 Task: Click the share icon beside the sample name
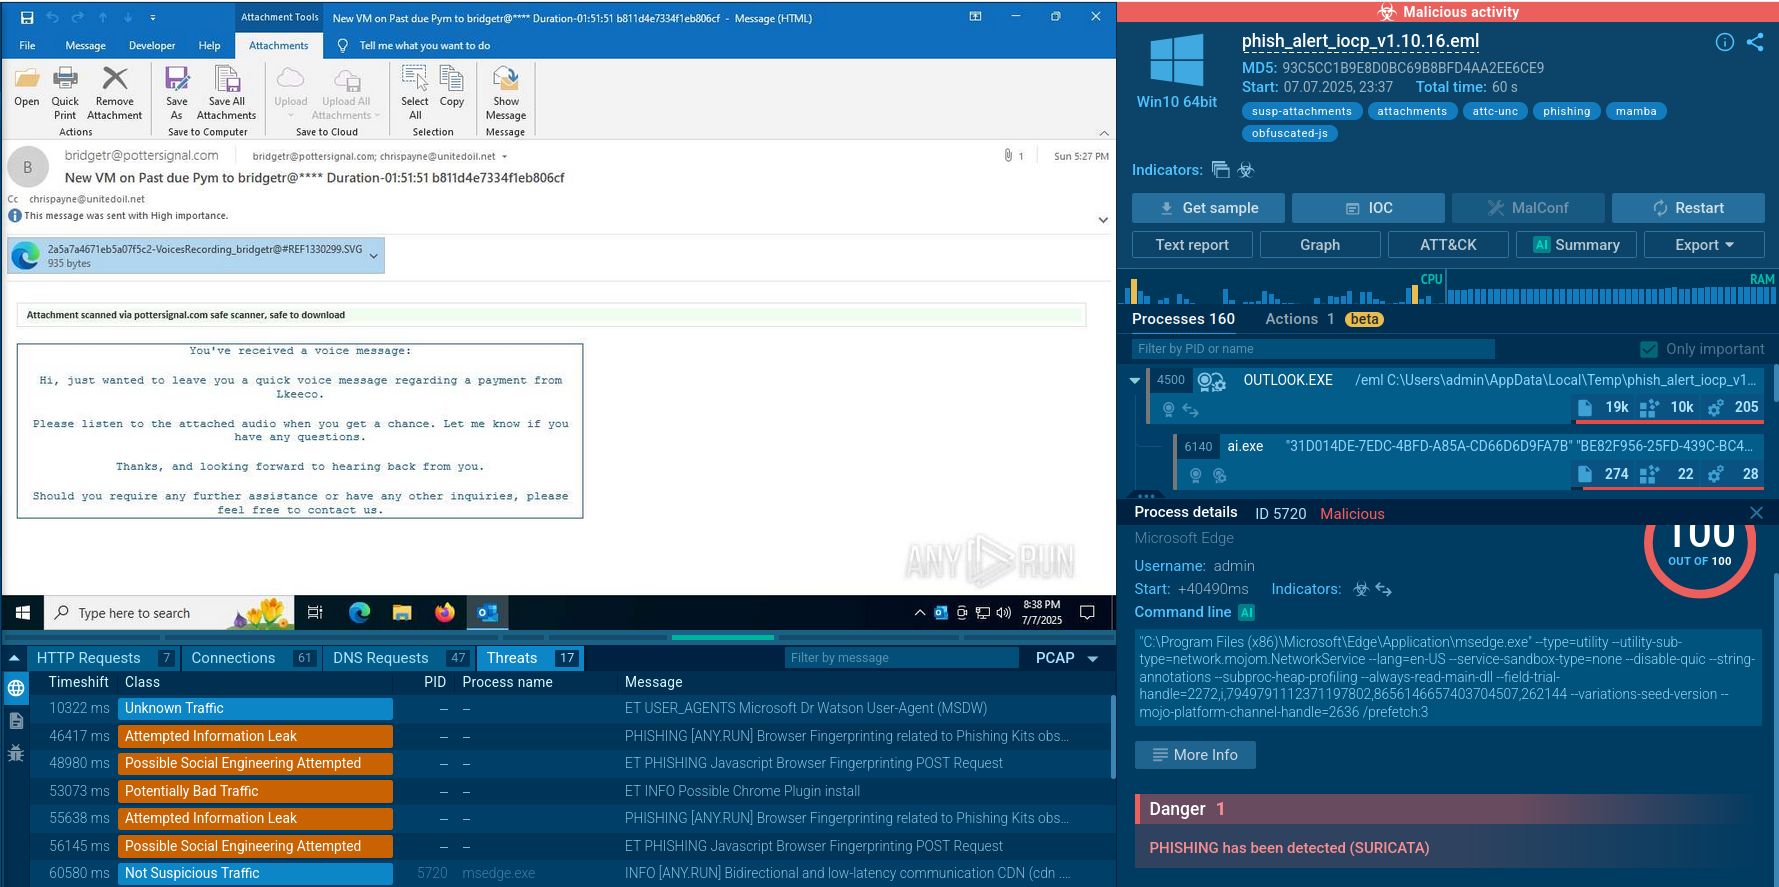pyautogui.click(x=1755, y=42)
